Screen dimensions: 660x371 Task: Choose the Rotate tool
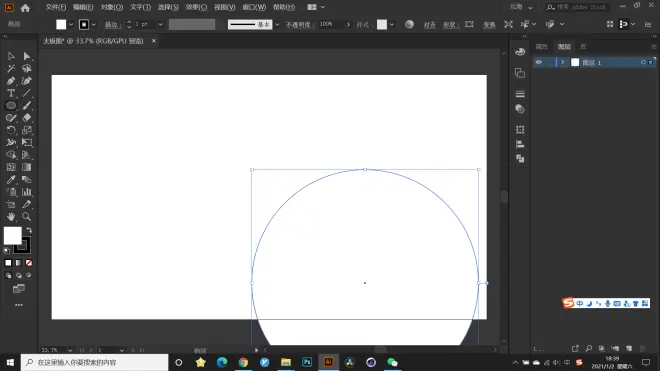click(x=11, y=130)
